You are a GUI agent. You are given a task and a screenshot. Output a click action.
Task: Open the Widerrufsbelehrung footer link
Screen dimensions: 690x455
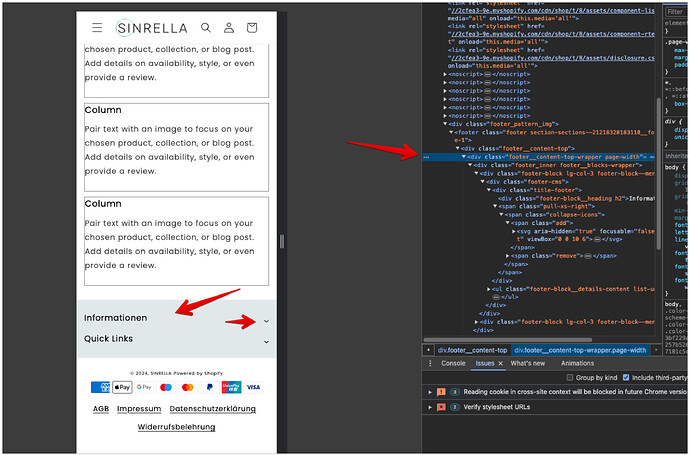[x=176, y=427]
